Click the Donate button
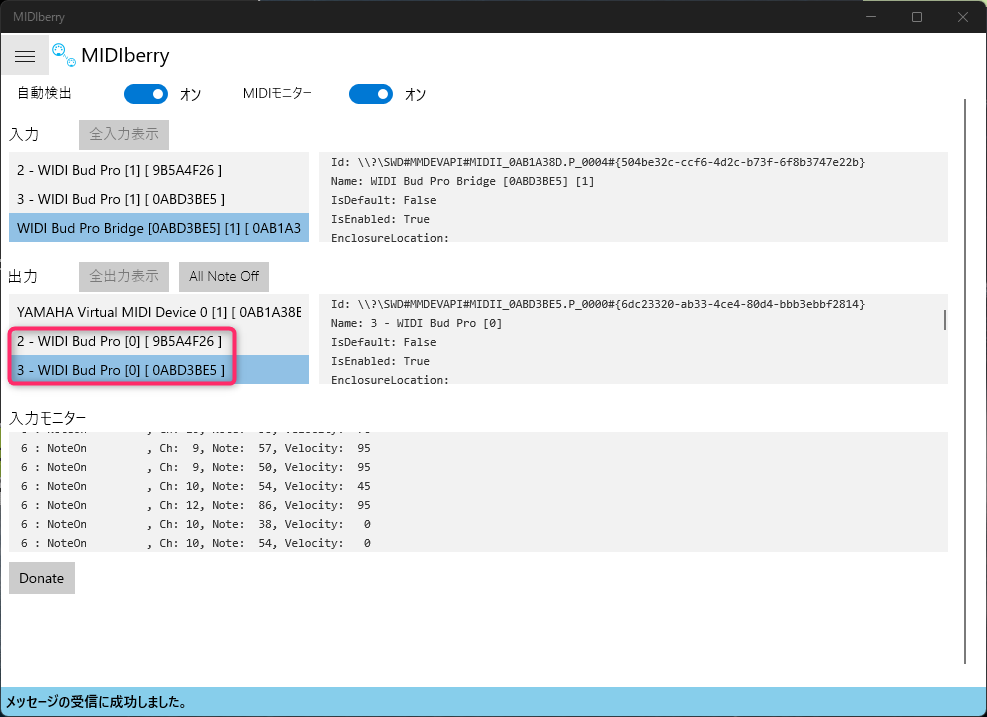This screenshot has height=717, width=987. pos(42,578)
